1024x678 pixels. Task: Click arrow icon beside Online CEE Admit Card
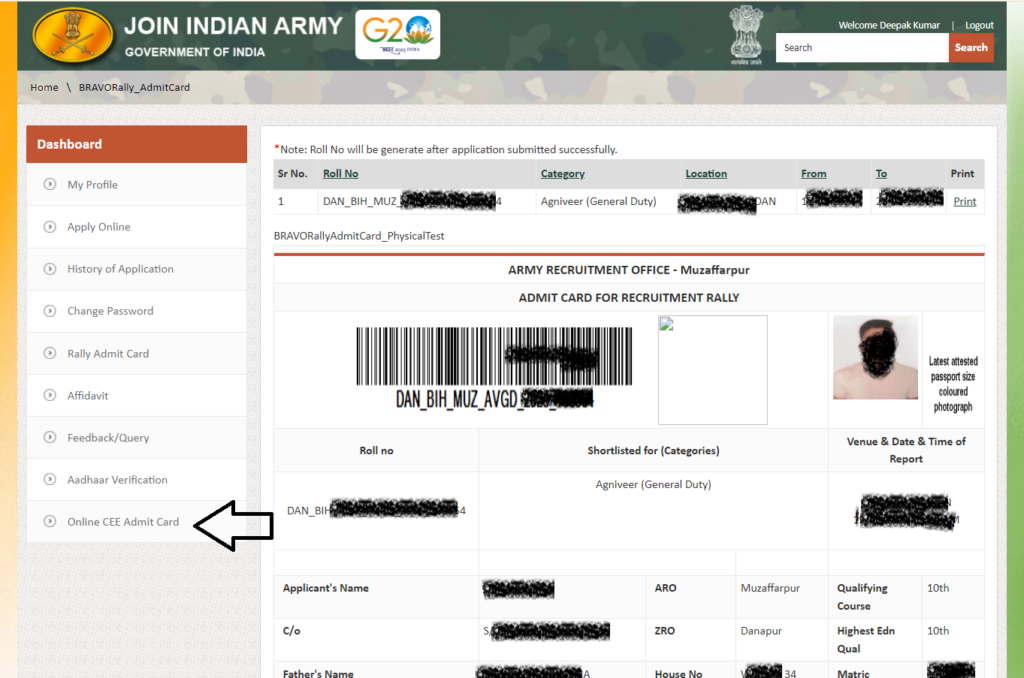coord(50,521)
